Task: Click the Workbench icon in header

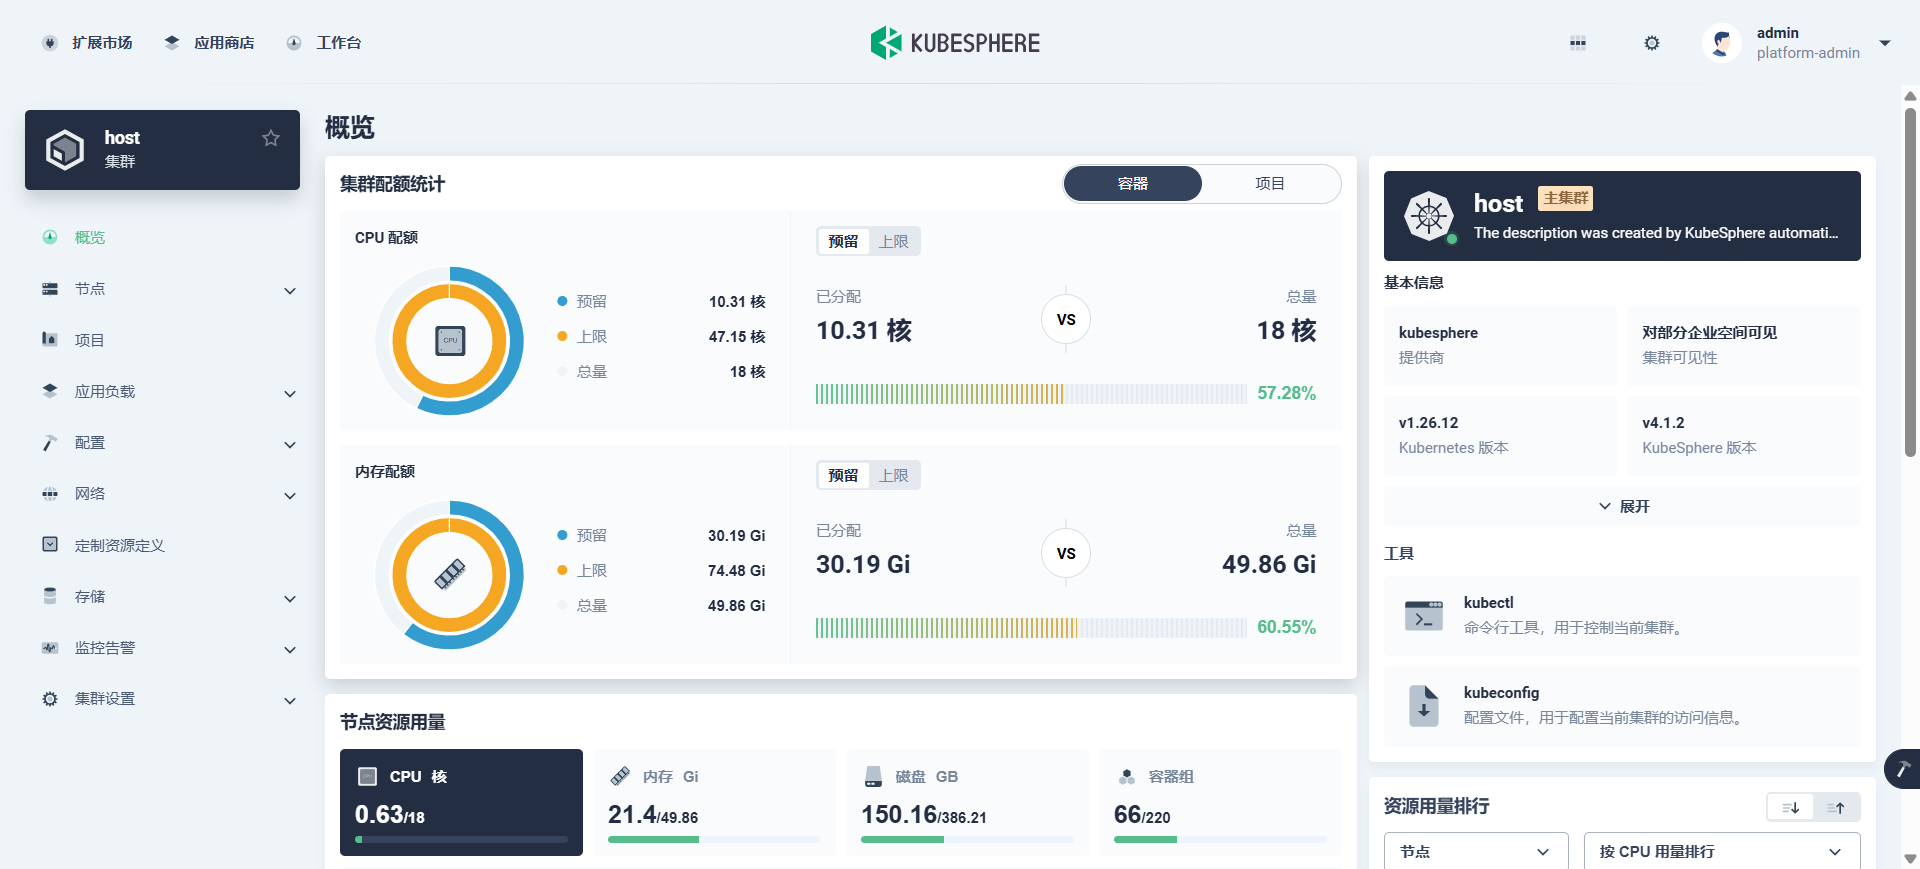Action: point(294,43)
